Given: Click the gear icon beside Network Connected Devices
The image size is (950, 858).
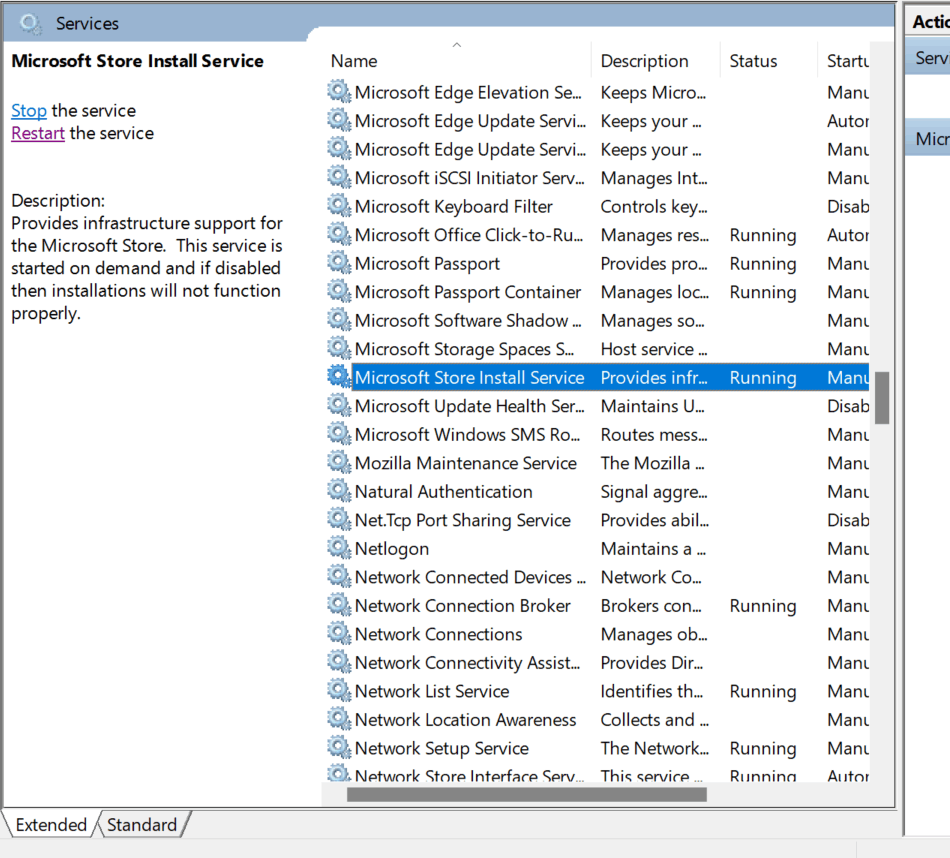Looking at the screenshot, I should point(339,576).
